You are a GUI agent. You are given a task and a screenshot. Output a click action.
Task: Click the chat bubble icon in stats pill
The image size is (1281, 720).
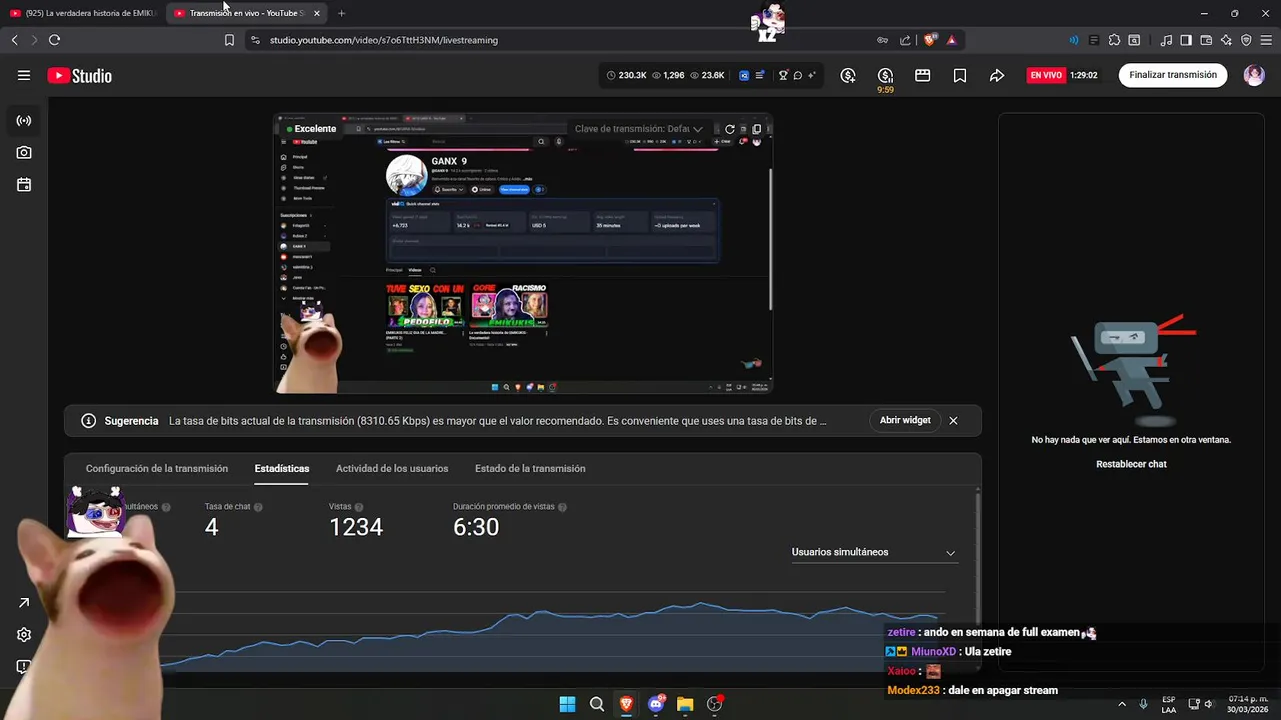click(797, 75)
